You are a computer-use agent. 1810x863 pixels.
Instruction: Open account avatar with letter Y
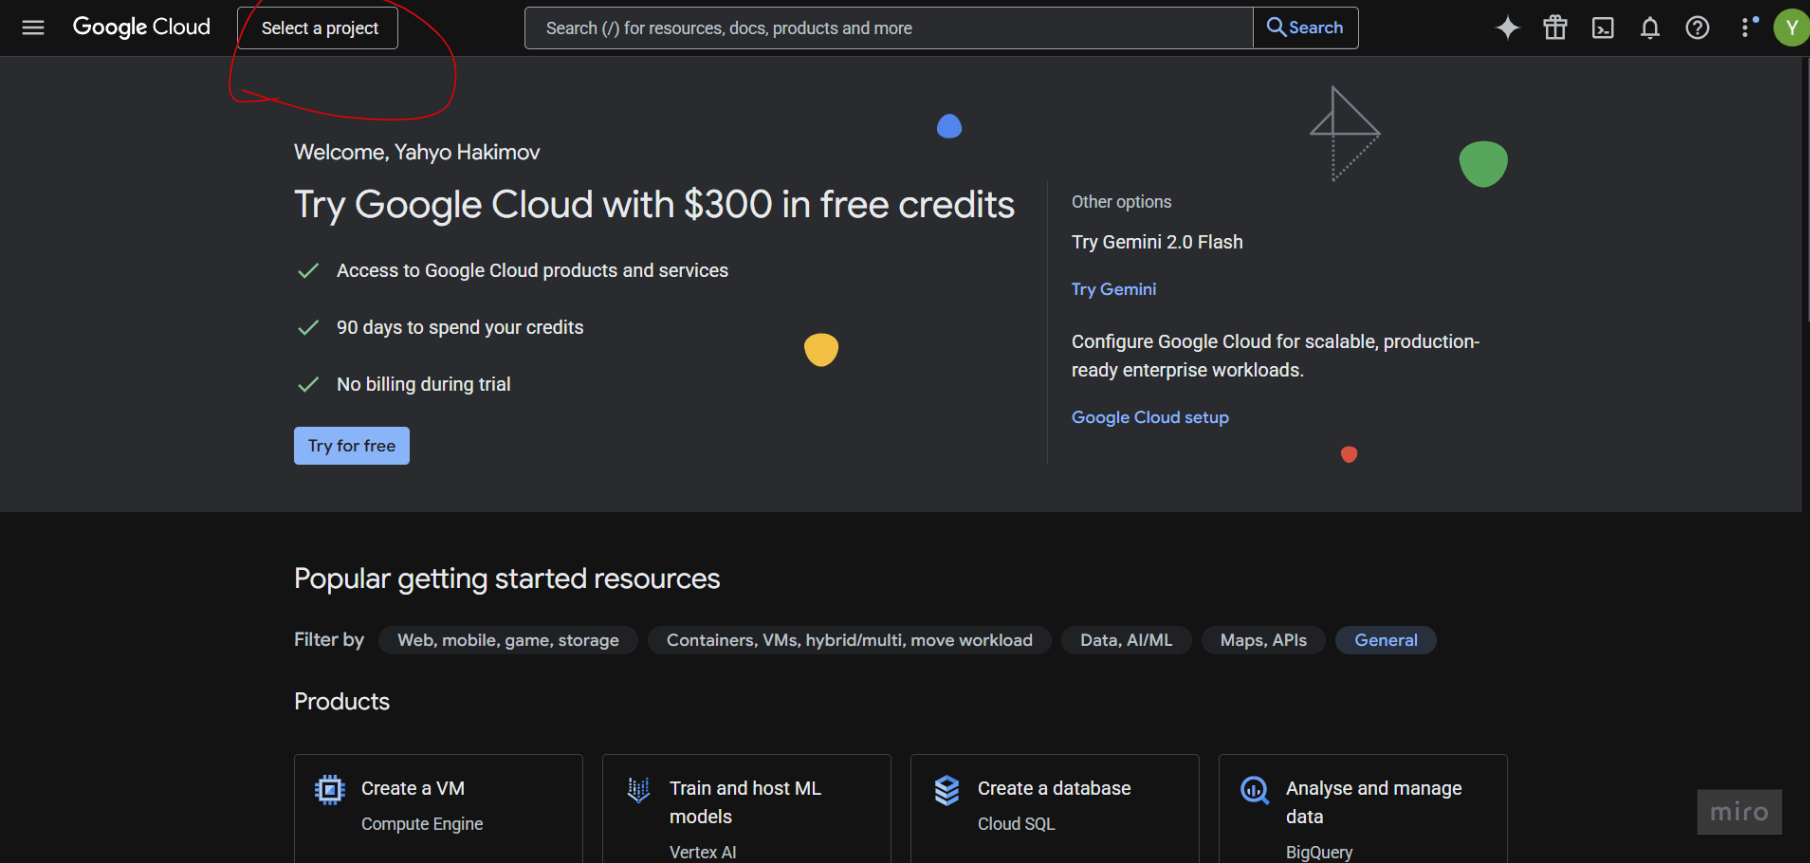pyautogui.click(x=1791, y=28)
